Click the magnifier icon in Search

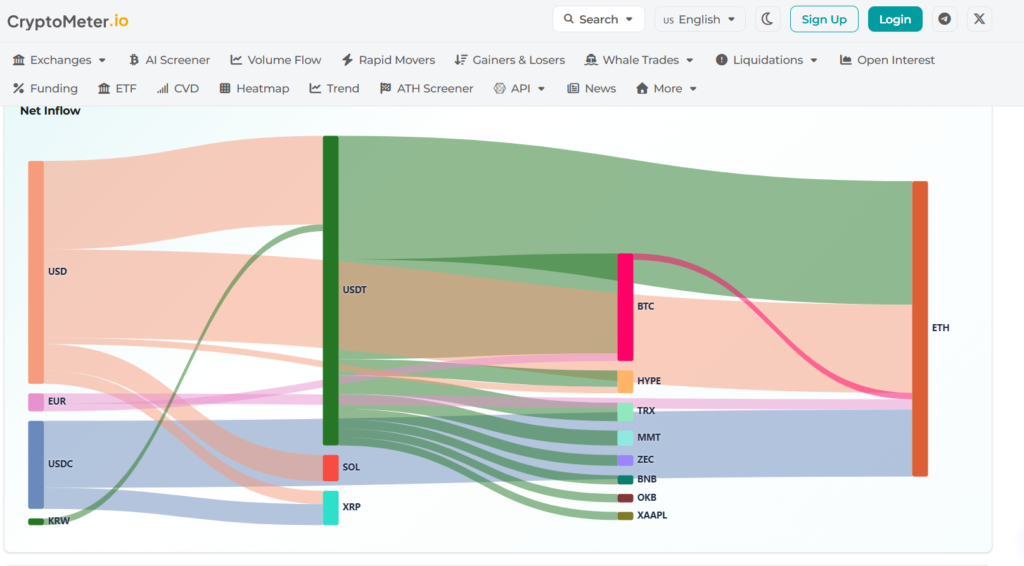pos(569,19)
